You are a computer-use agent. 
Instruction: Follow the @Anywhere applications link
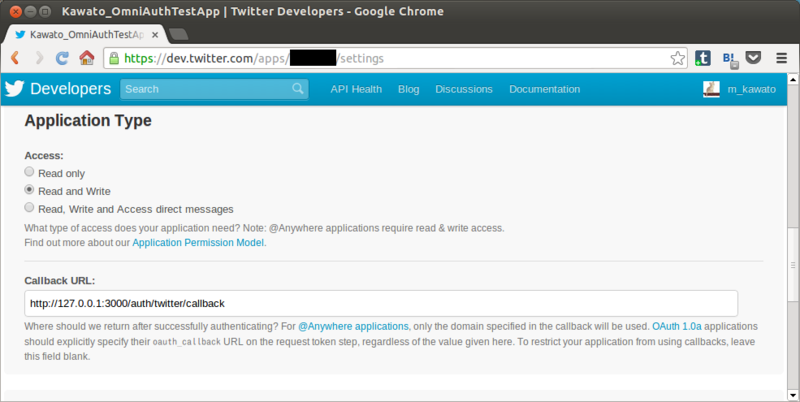coord(353,326)
